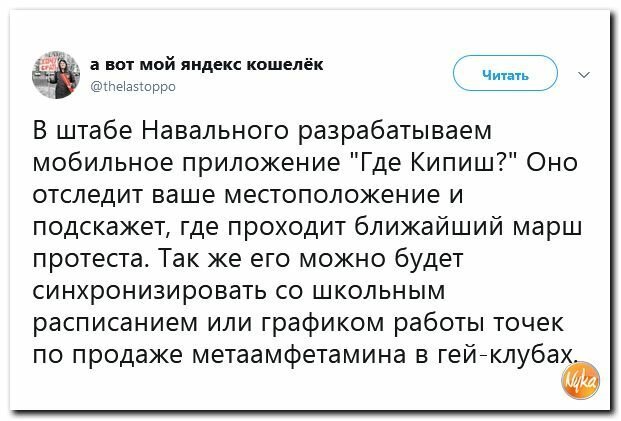Click the orange Nyka watermark logo
621x421 pixels.
(x=581, y=380)
